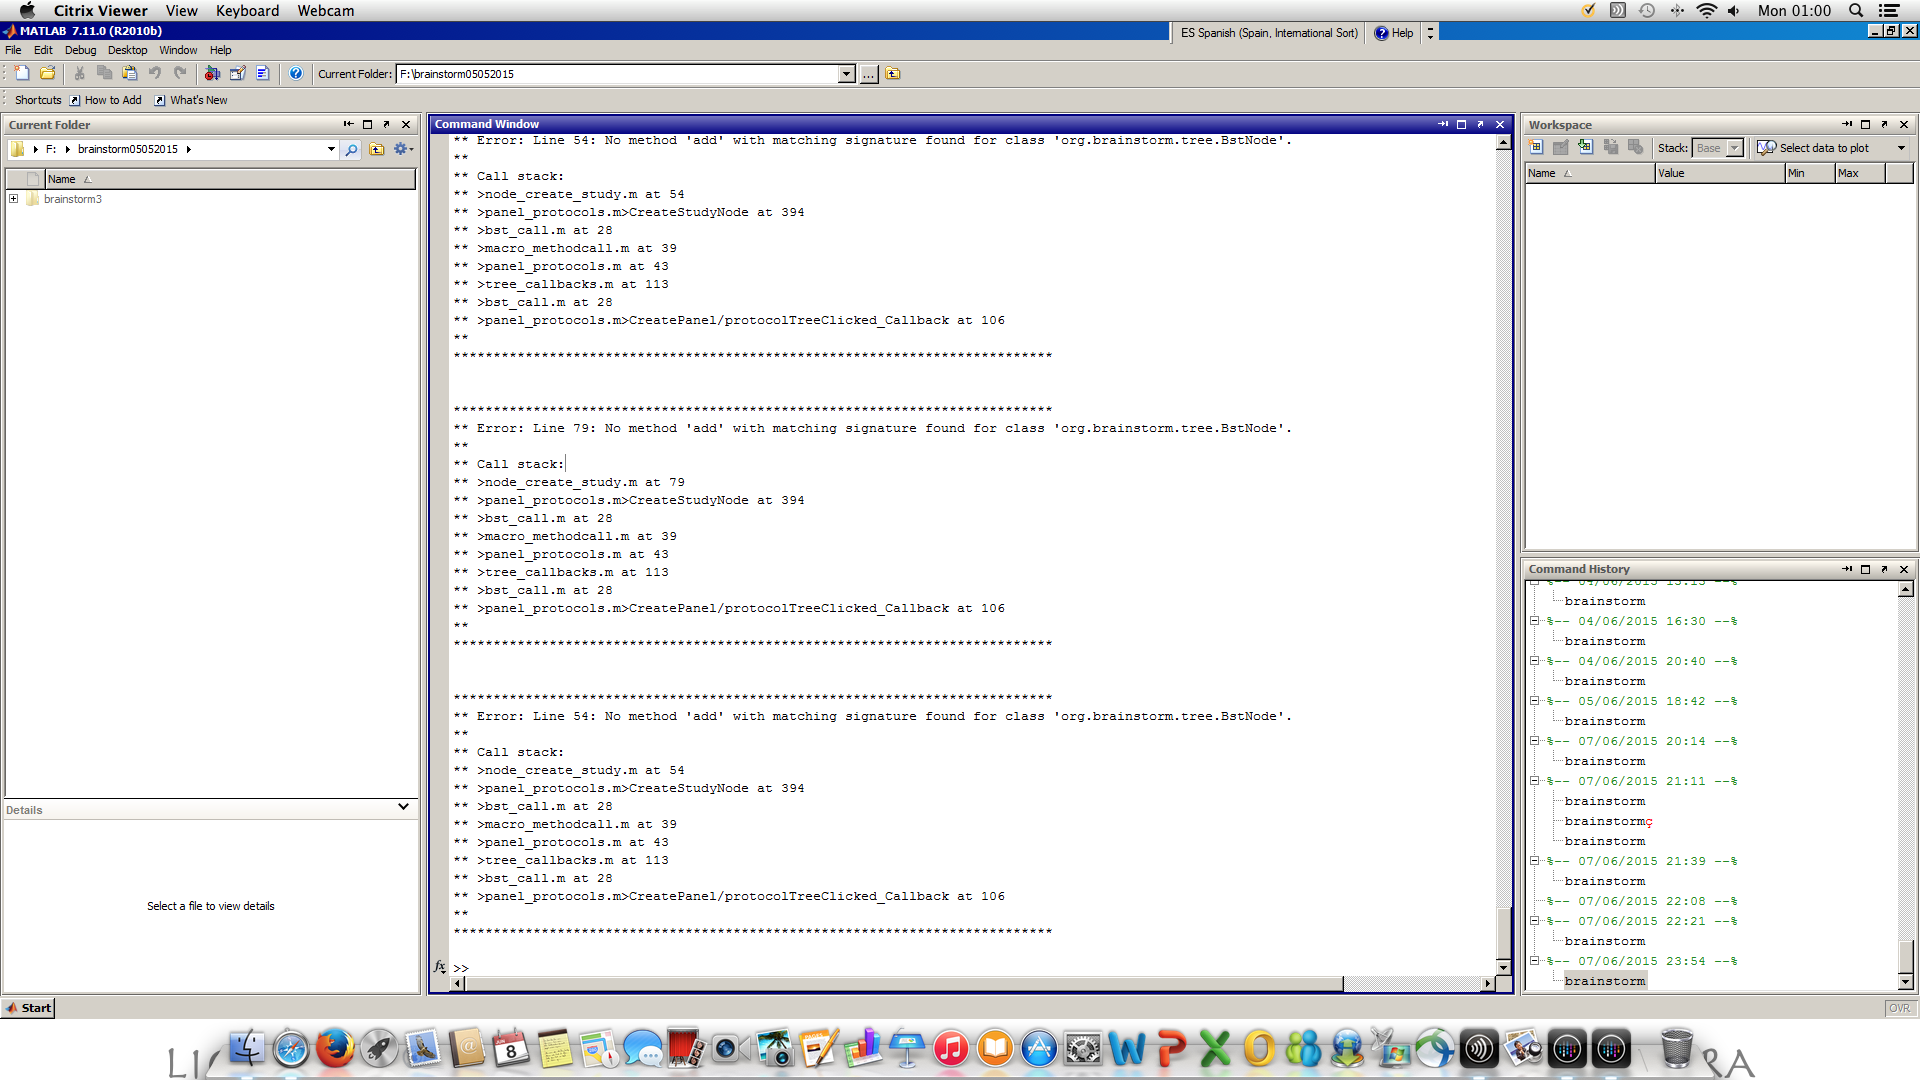Click search icon in Current Folder panel
Image resolution: width=1920 pixels, height=1080 pixels.
(351, 150)
